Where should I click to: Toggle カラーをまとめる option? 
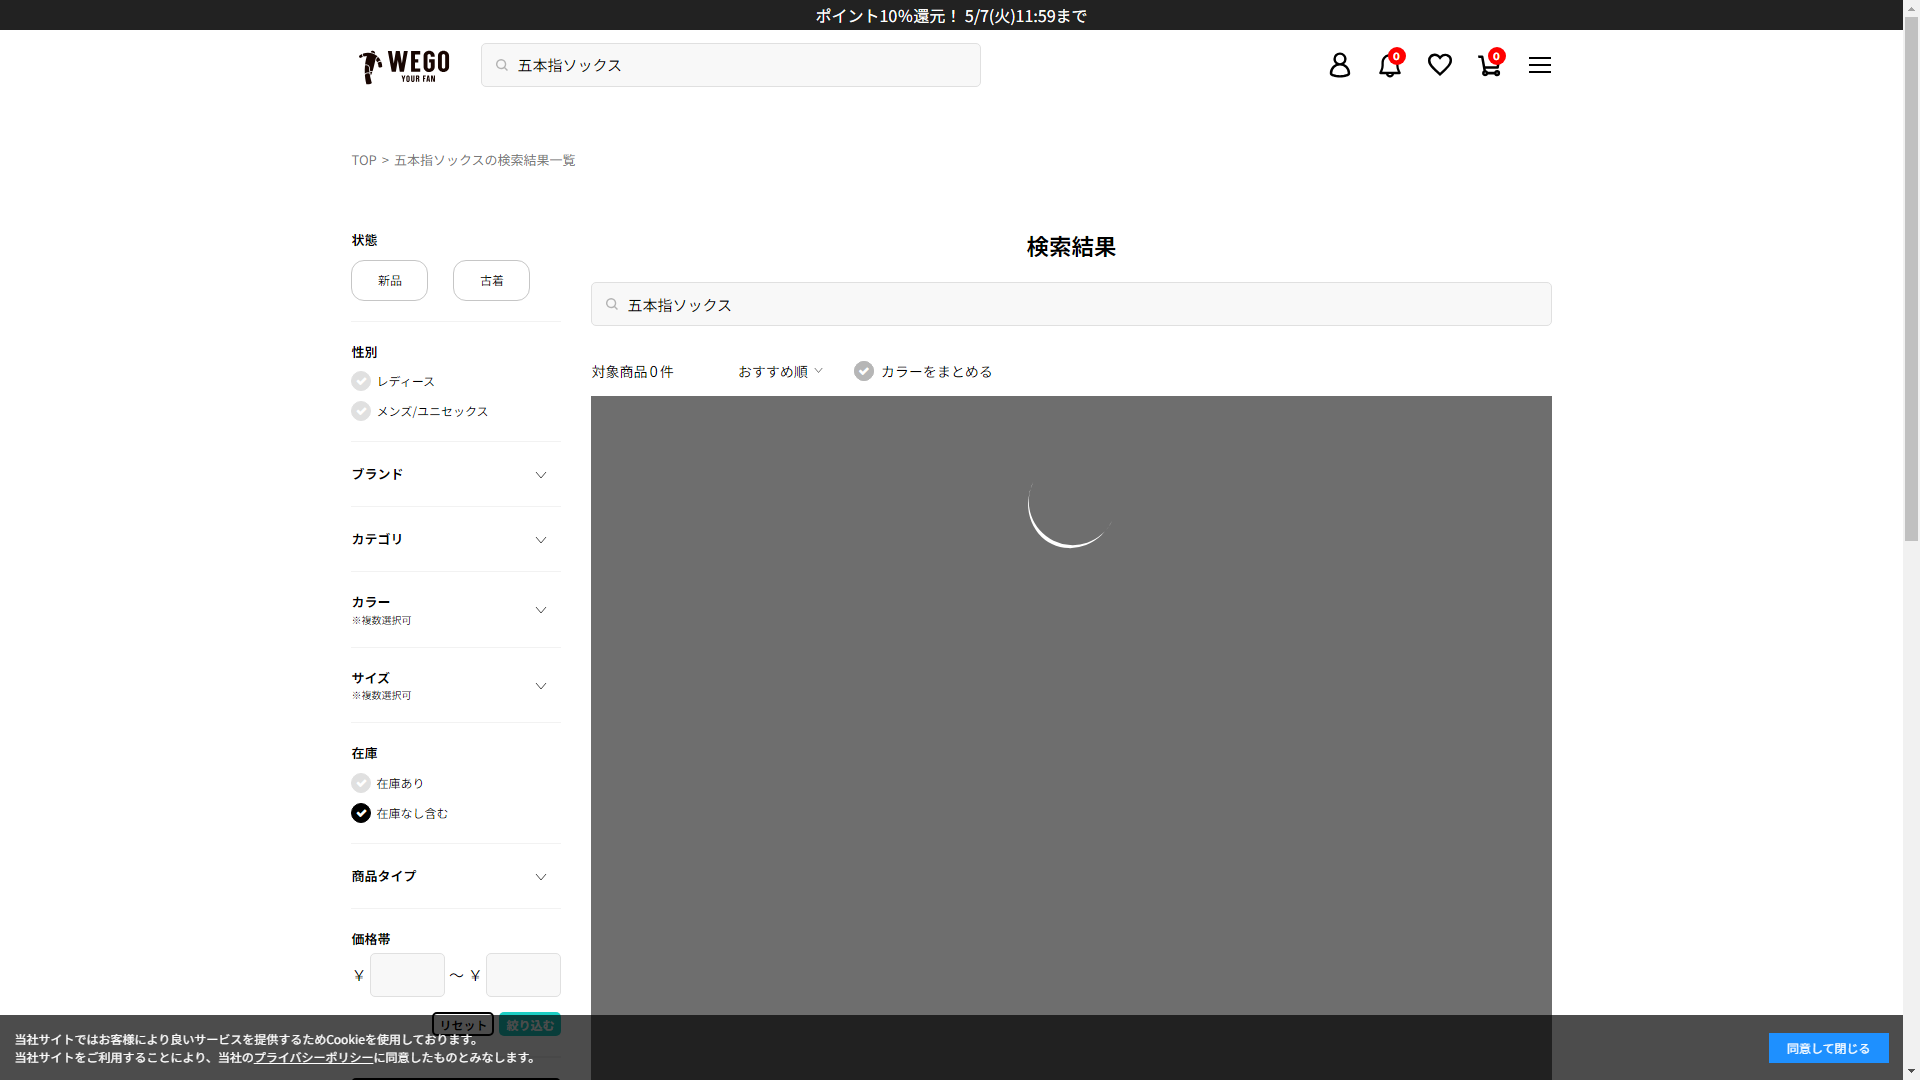(x=864, y=371)
